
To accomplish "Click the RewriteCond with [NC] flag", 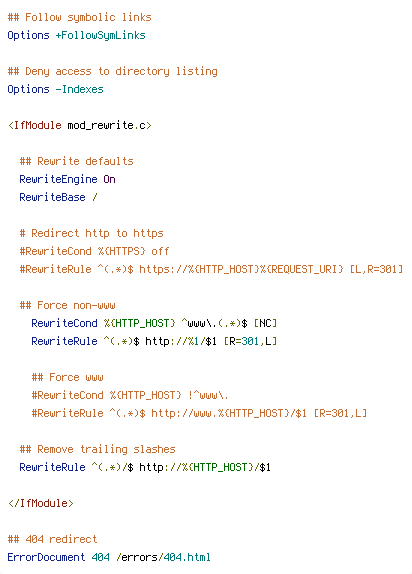I will coord(154,323).
